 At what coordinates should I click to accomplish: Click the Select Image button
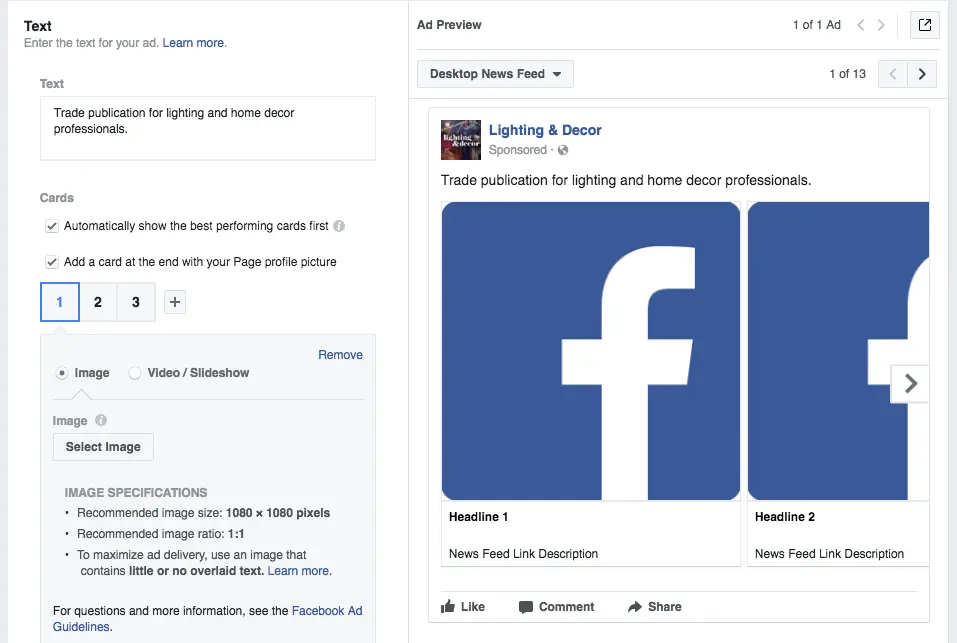click(103, 447)
